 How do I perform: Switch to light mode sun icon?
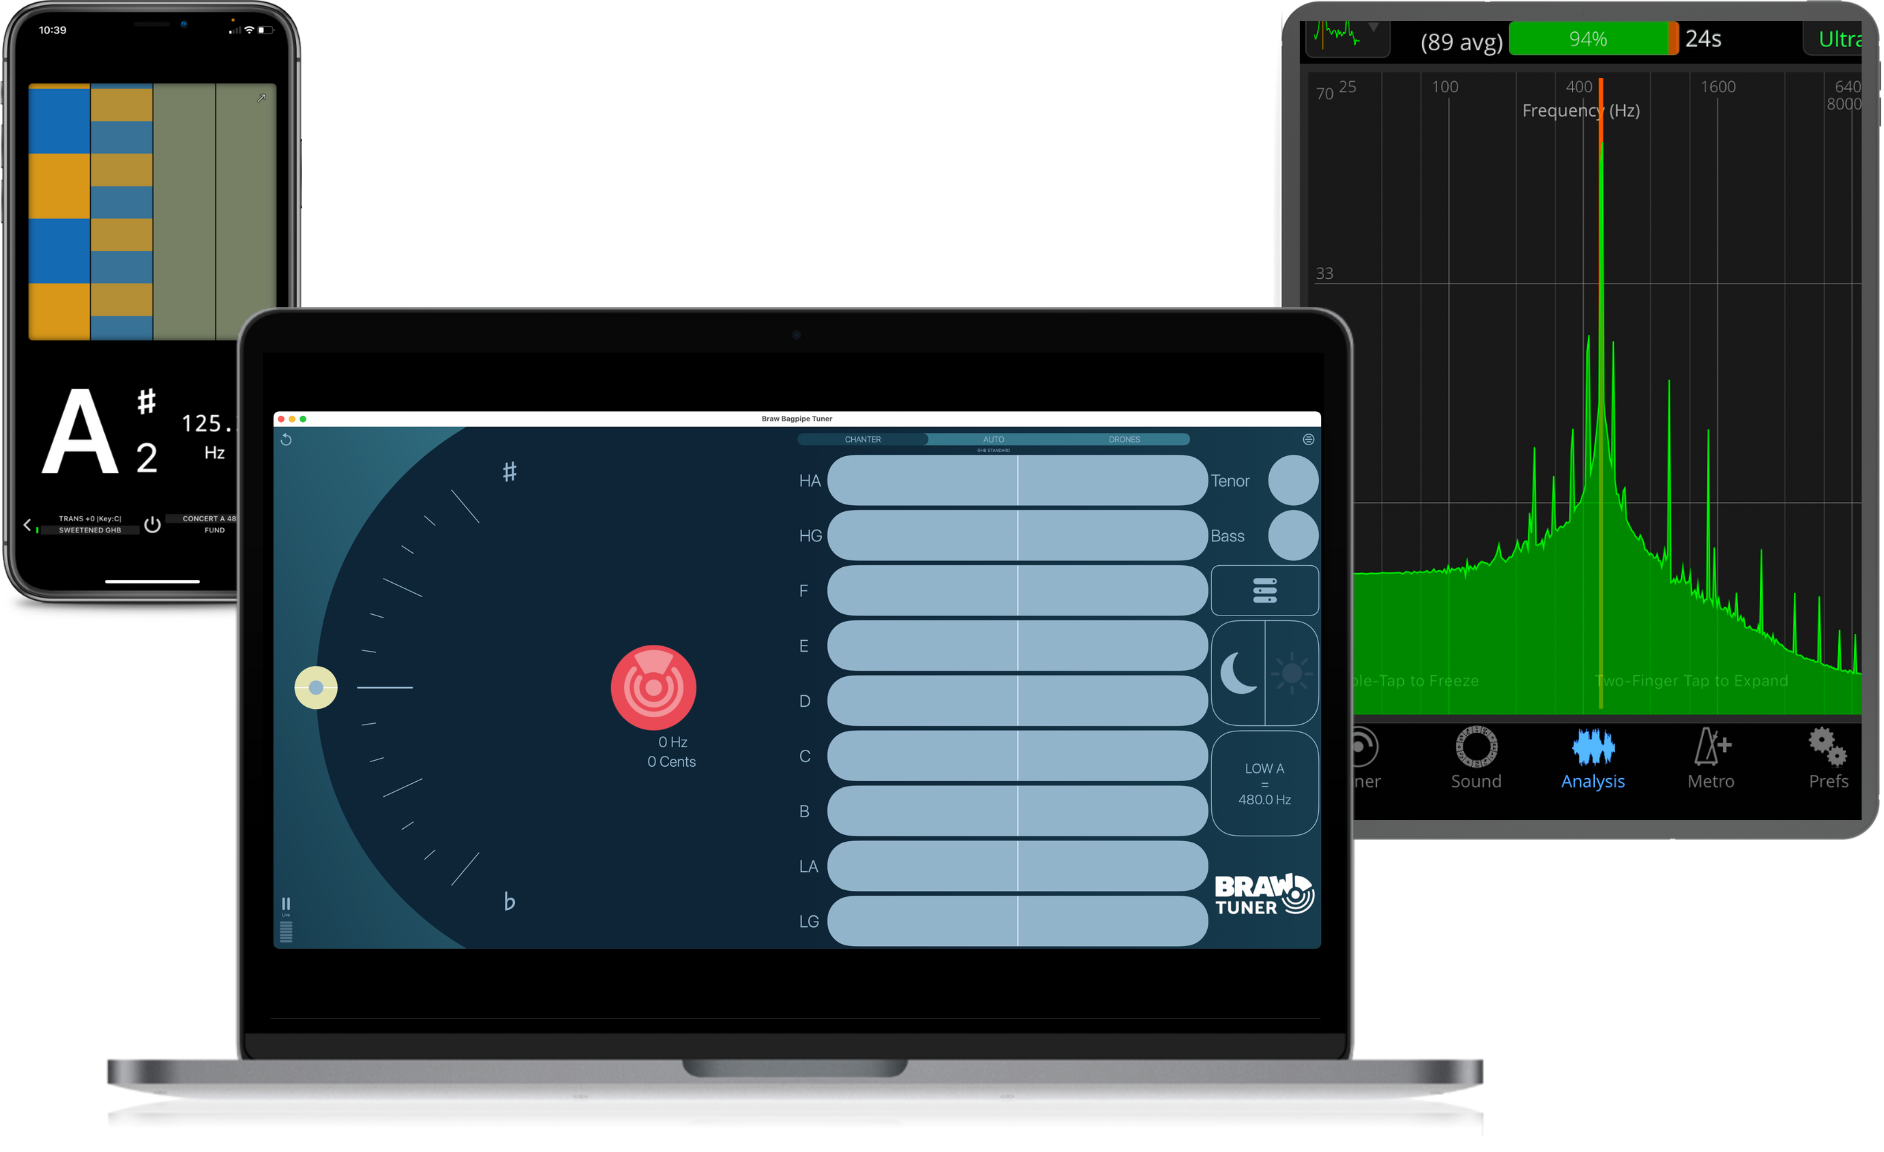[x=1292, y=673]
